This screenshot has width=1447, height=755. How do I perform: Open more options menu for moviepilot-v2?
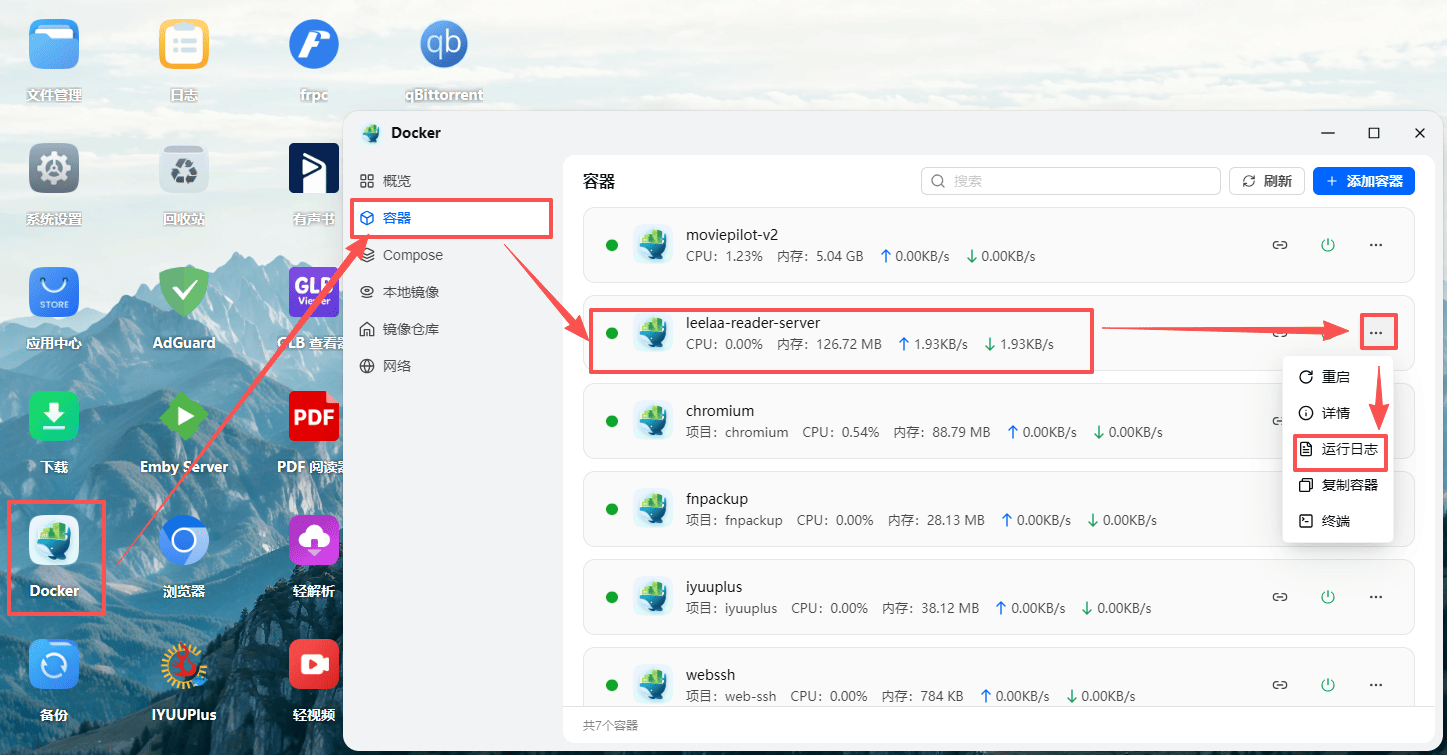pyautogui.click(x=1376, y=245)
